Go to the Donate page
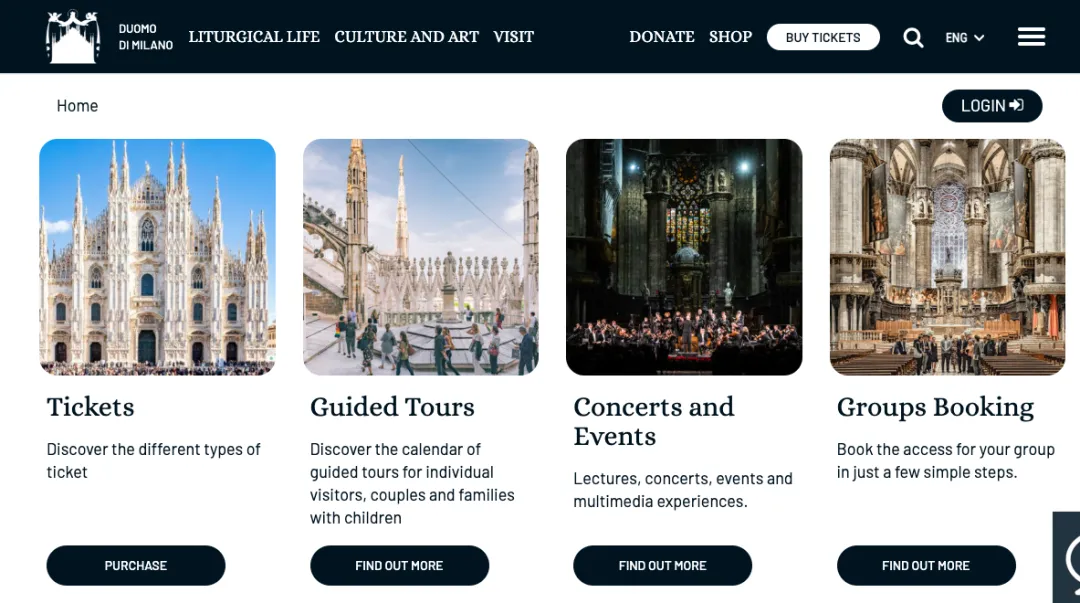Image resolution: width=1080 pixels, height=603 pixels. pos(661,37)
